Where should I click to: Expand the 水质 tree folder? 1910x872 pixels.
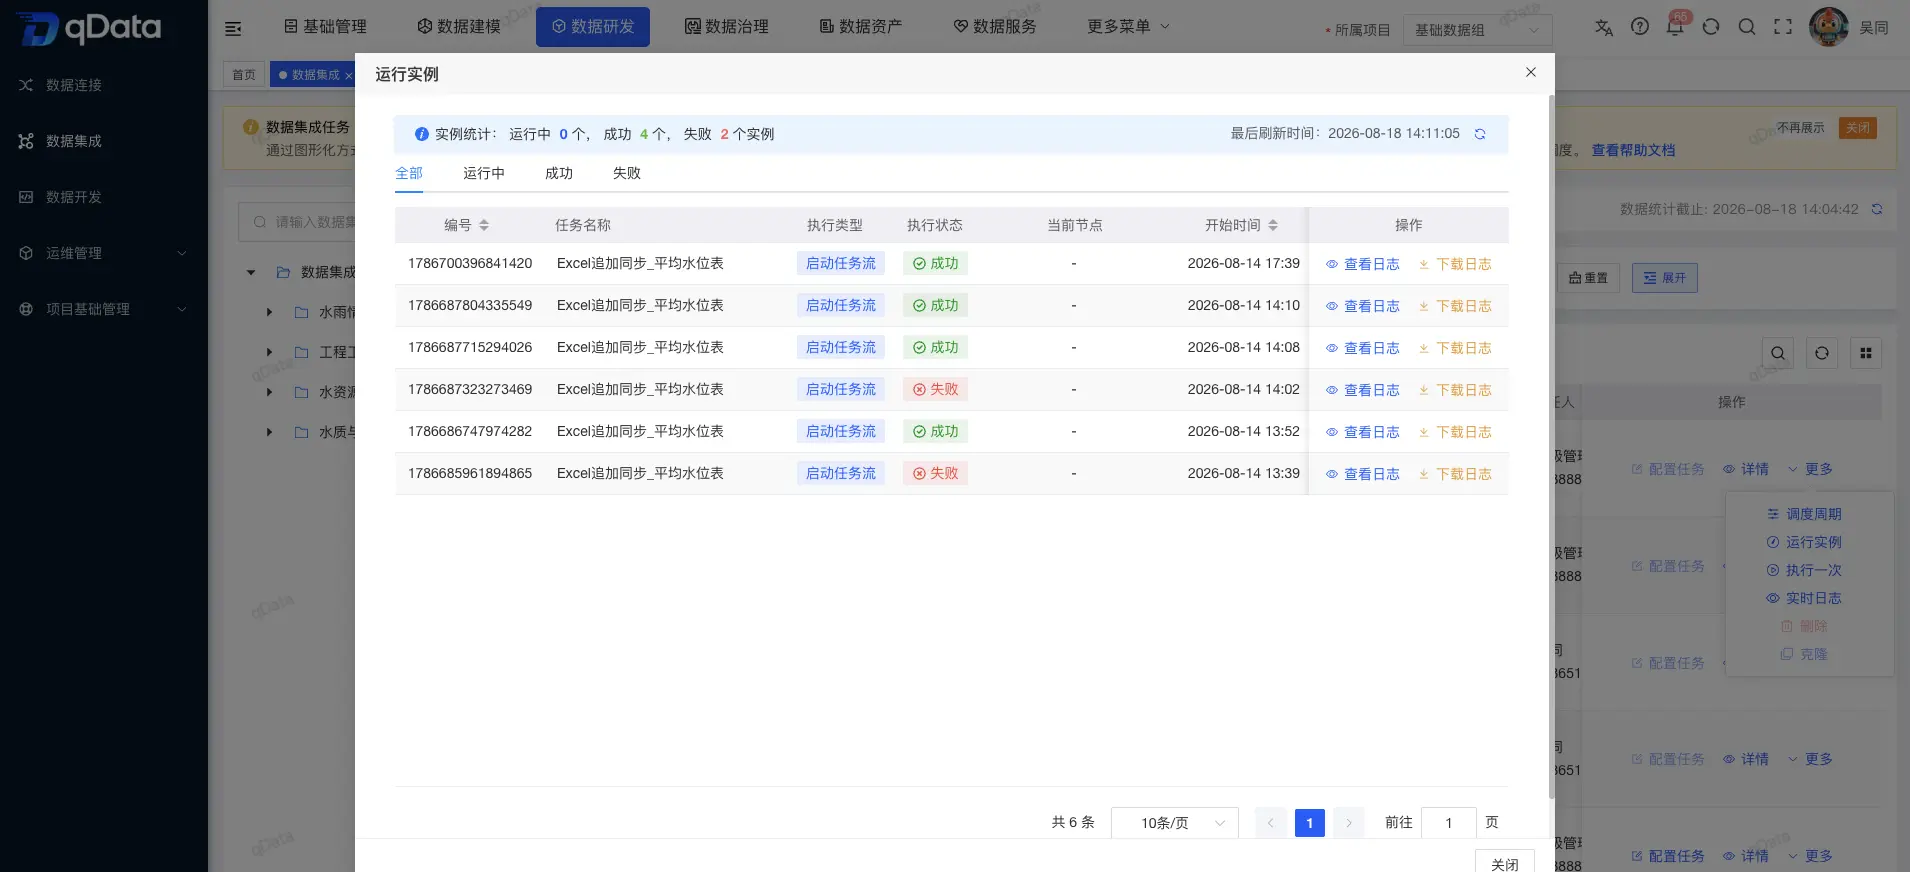click(x=269, y=432)
